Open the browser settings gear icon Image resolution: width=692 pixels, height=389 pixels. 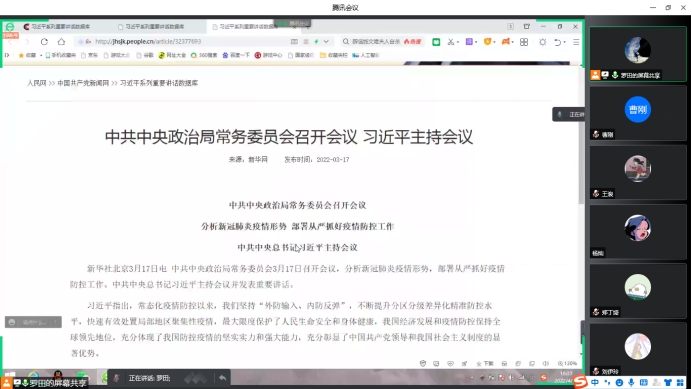pyautogui.click(x=542, y=42)
